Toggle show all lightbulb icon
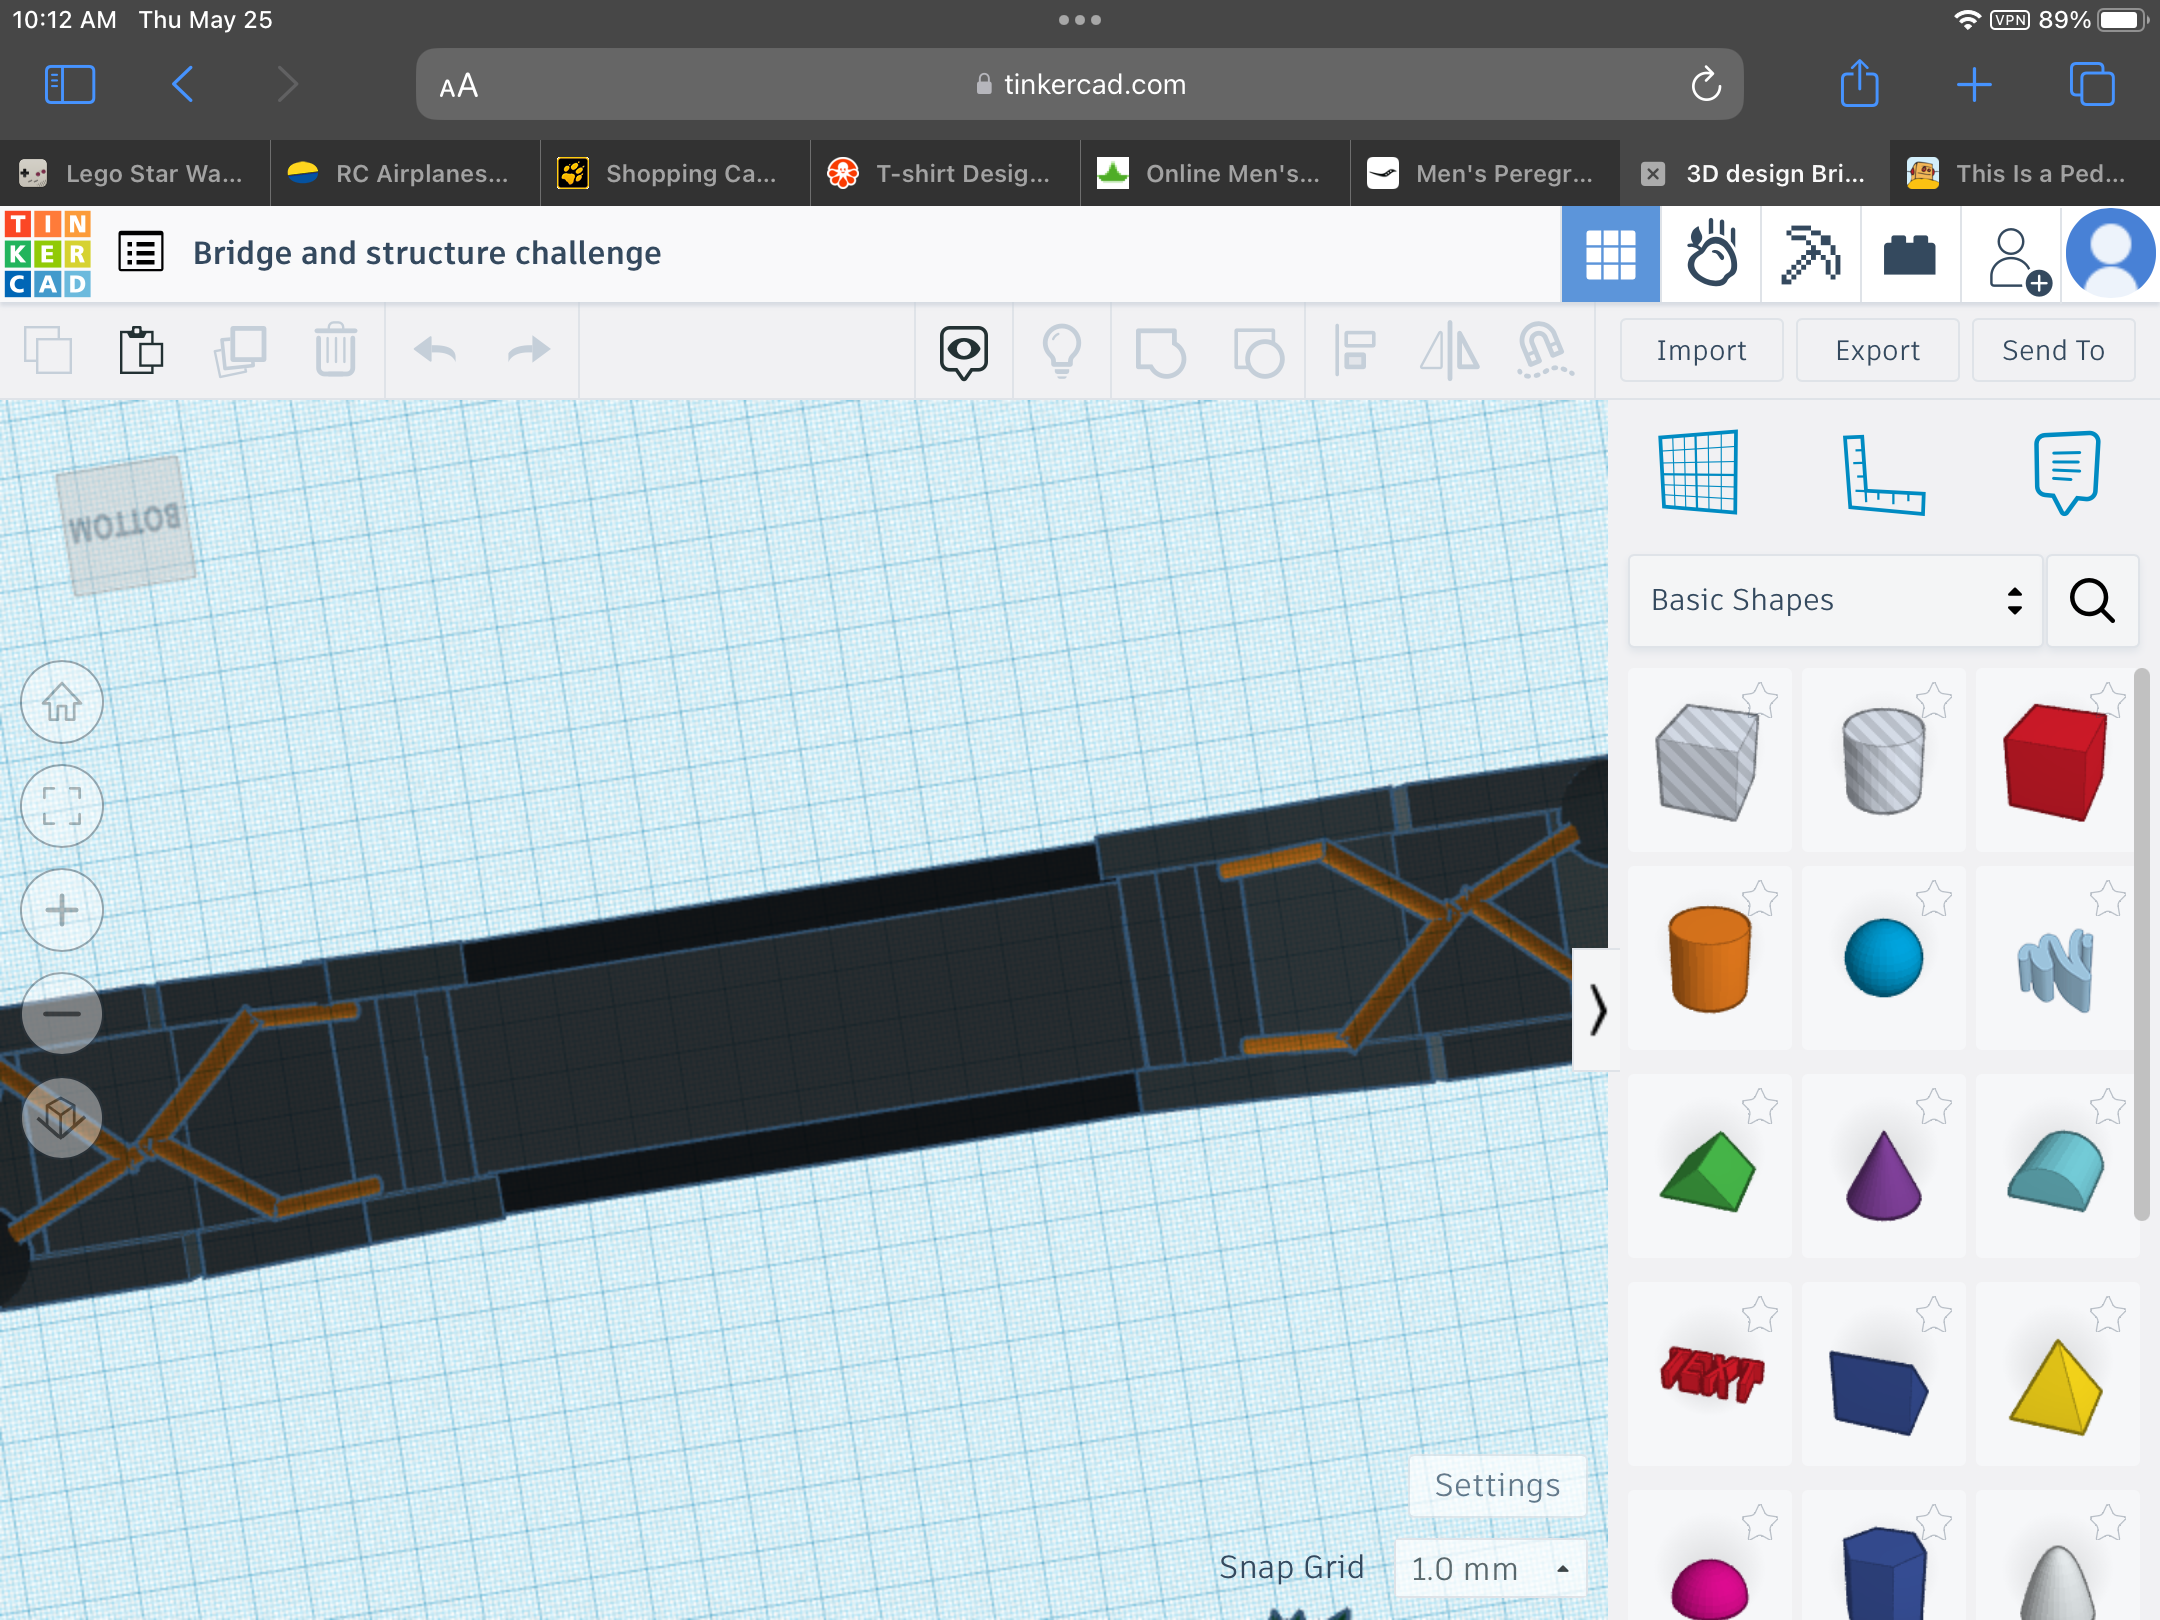2160x1620 pixels. [1062, 352]
